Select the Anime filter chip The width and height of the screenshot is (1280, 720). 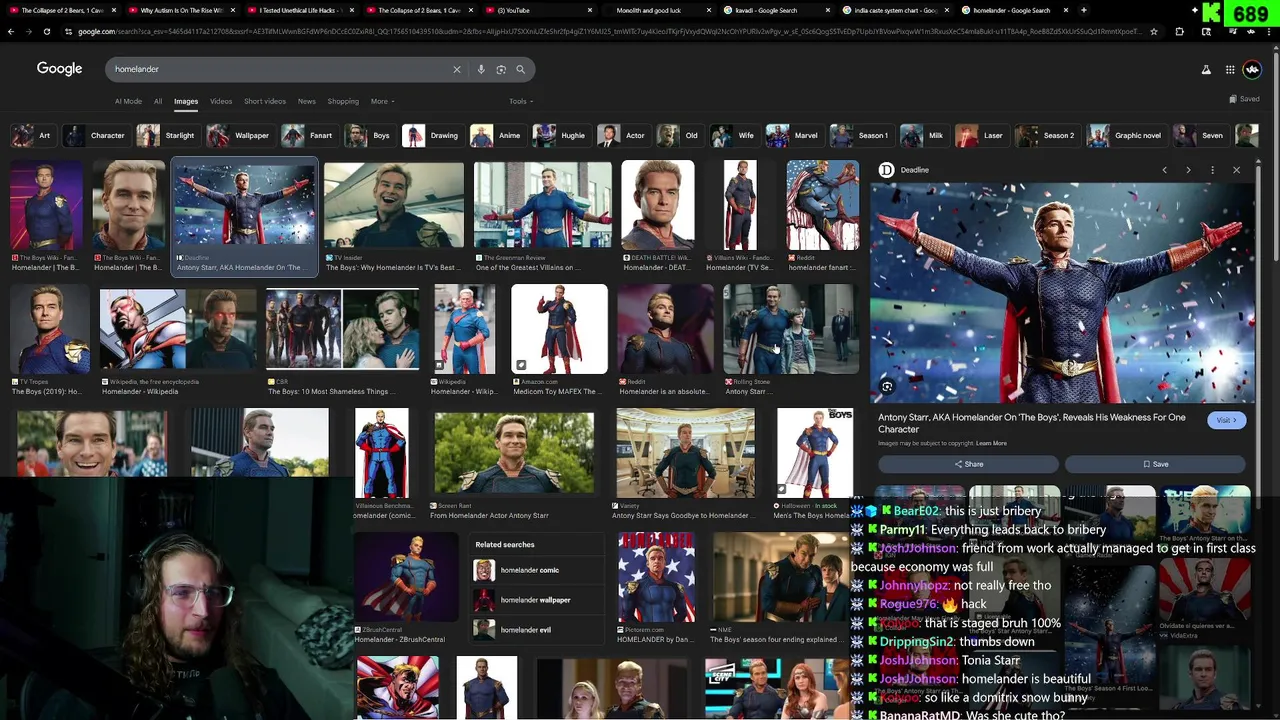coord(498,135)
